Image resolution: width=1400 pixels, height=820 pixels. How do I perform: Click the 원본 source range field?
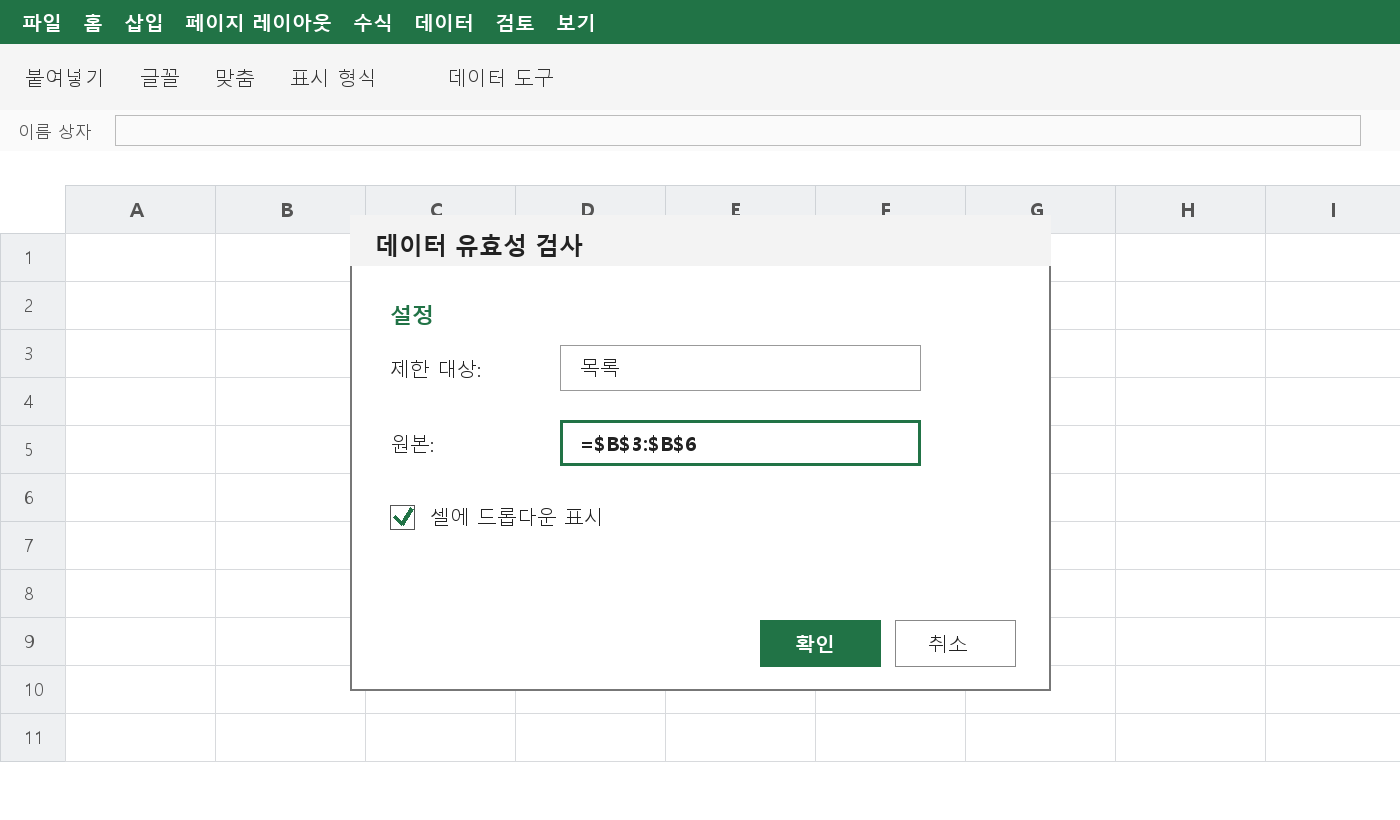740,443
